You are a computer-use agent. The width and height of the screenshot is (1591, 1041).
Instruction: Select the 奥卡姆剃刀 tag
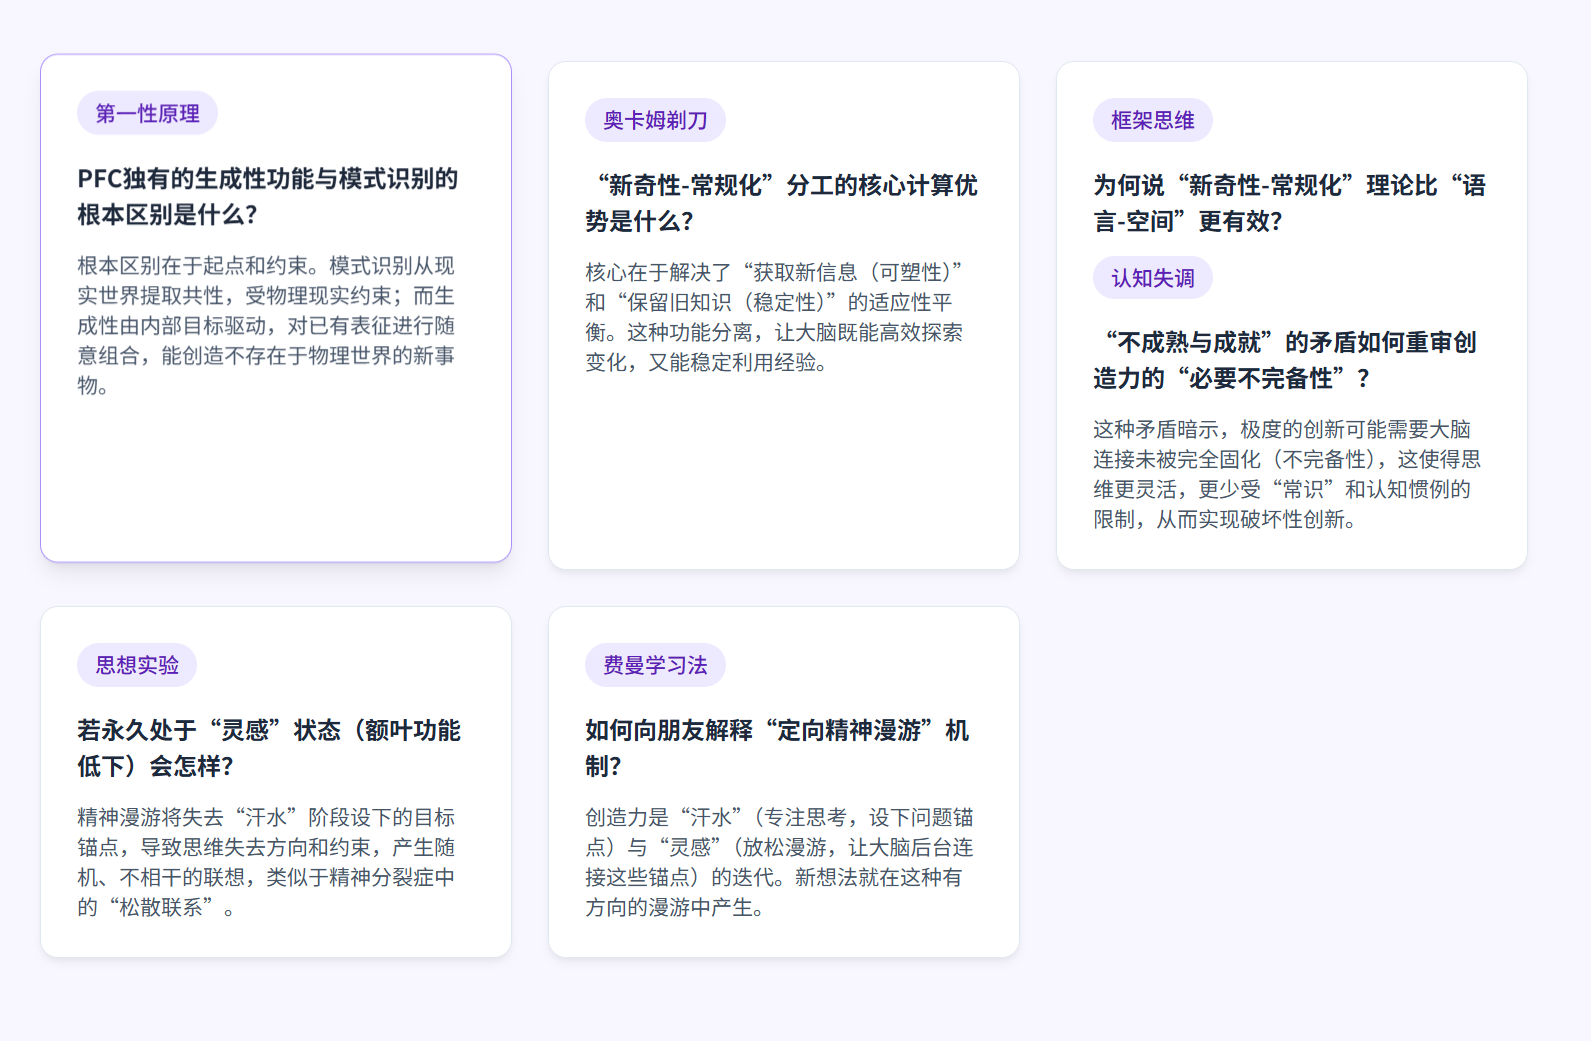tap(655, 121)
